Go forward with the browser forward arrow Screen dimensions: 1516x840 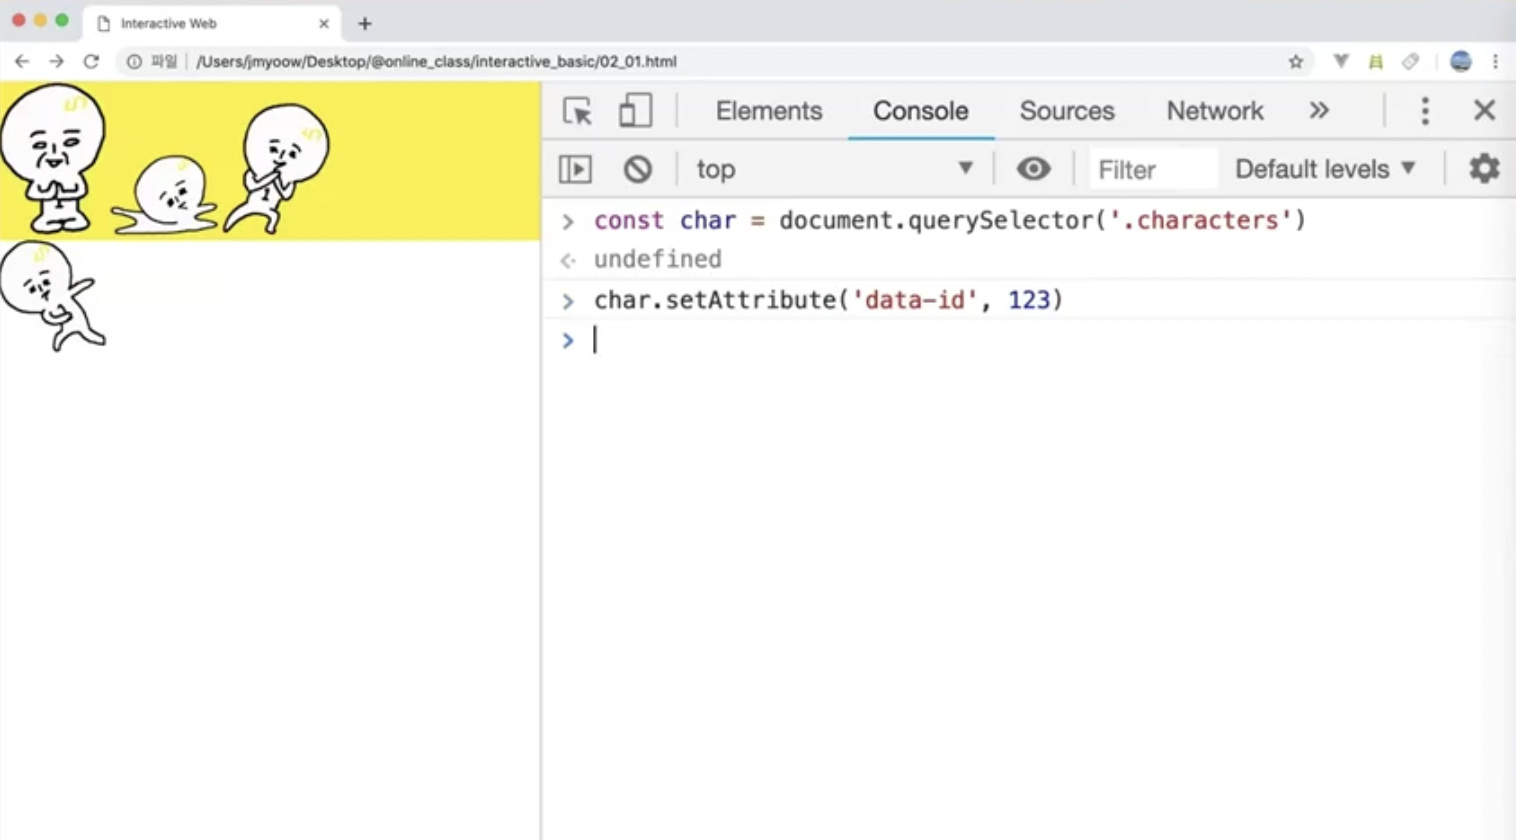(x=56, y=61)
